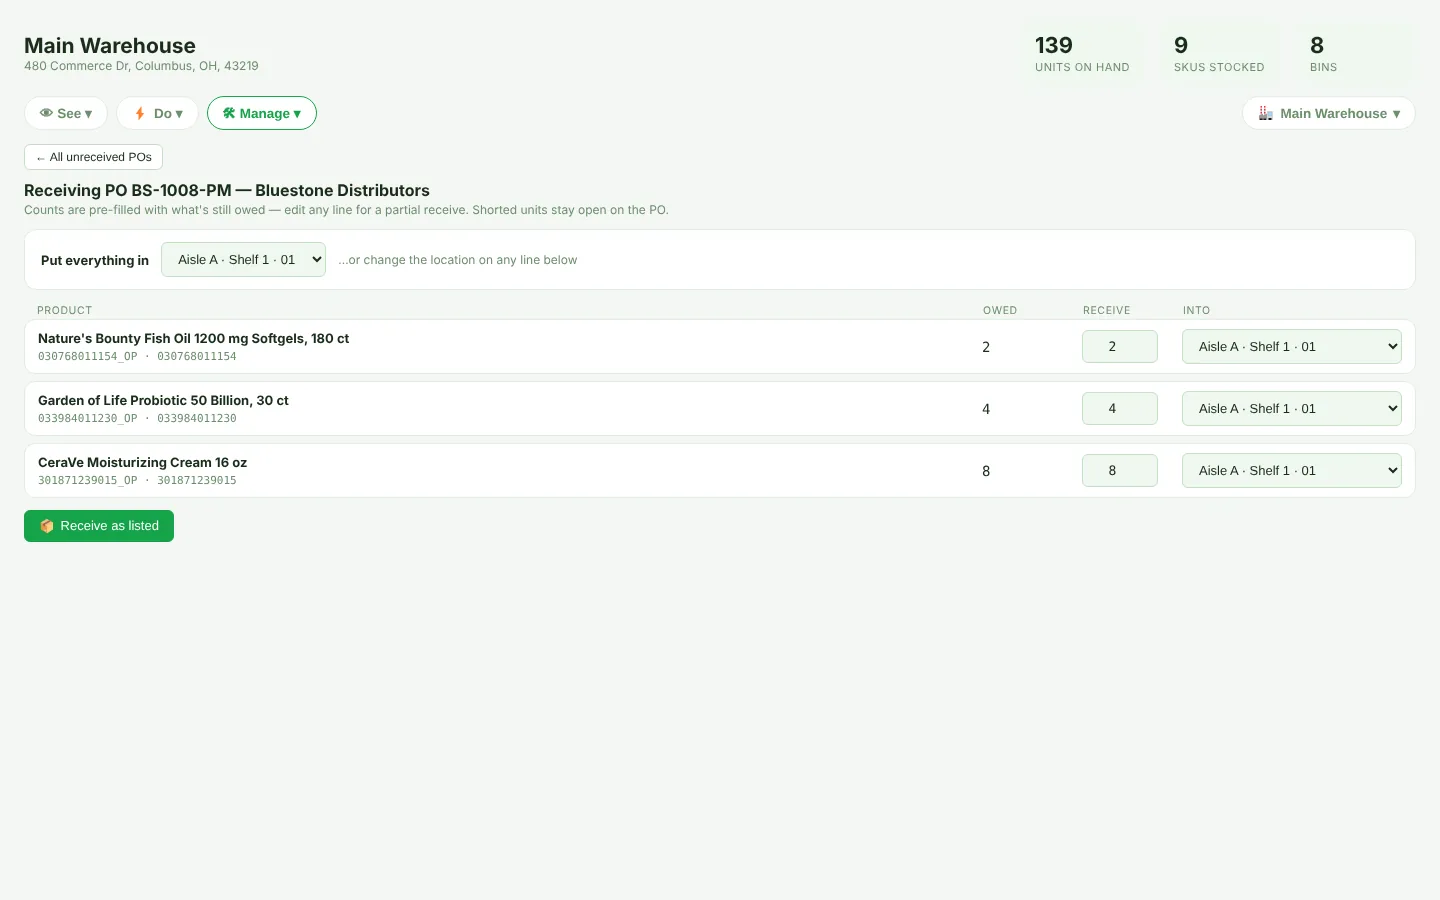The height and width of the screenshot is (900, 1440).
Task: Click the Bins stat card
Action: tap(1355, 54)
